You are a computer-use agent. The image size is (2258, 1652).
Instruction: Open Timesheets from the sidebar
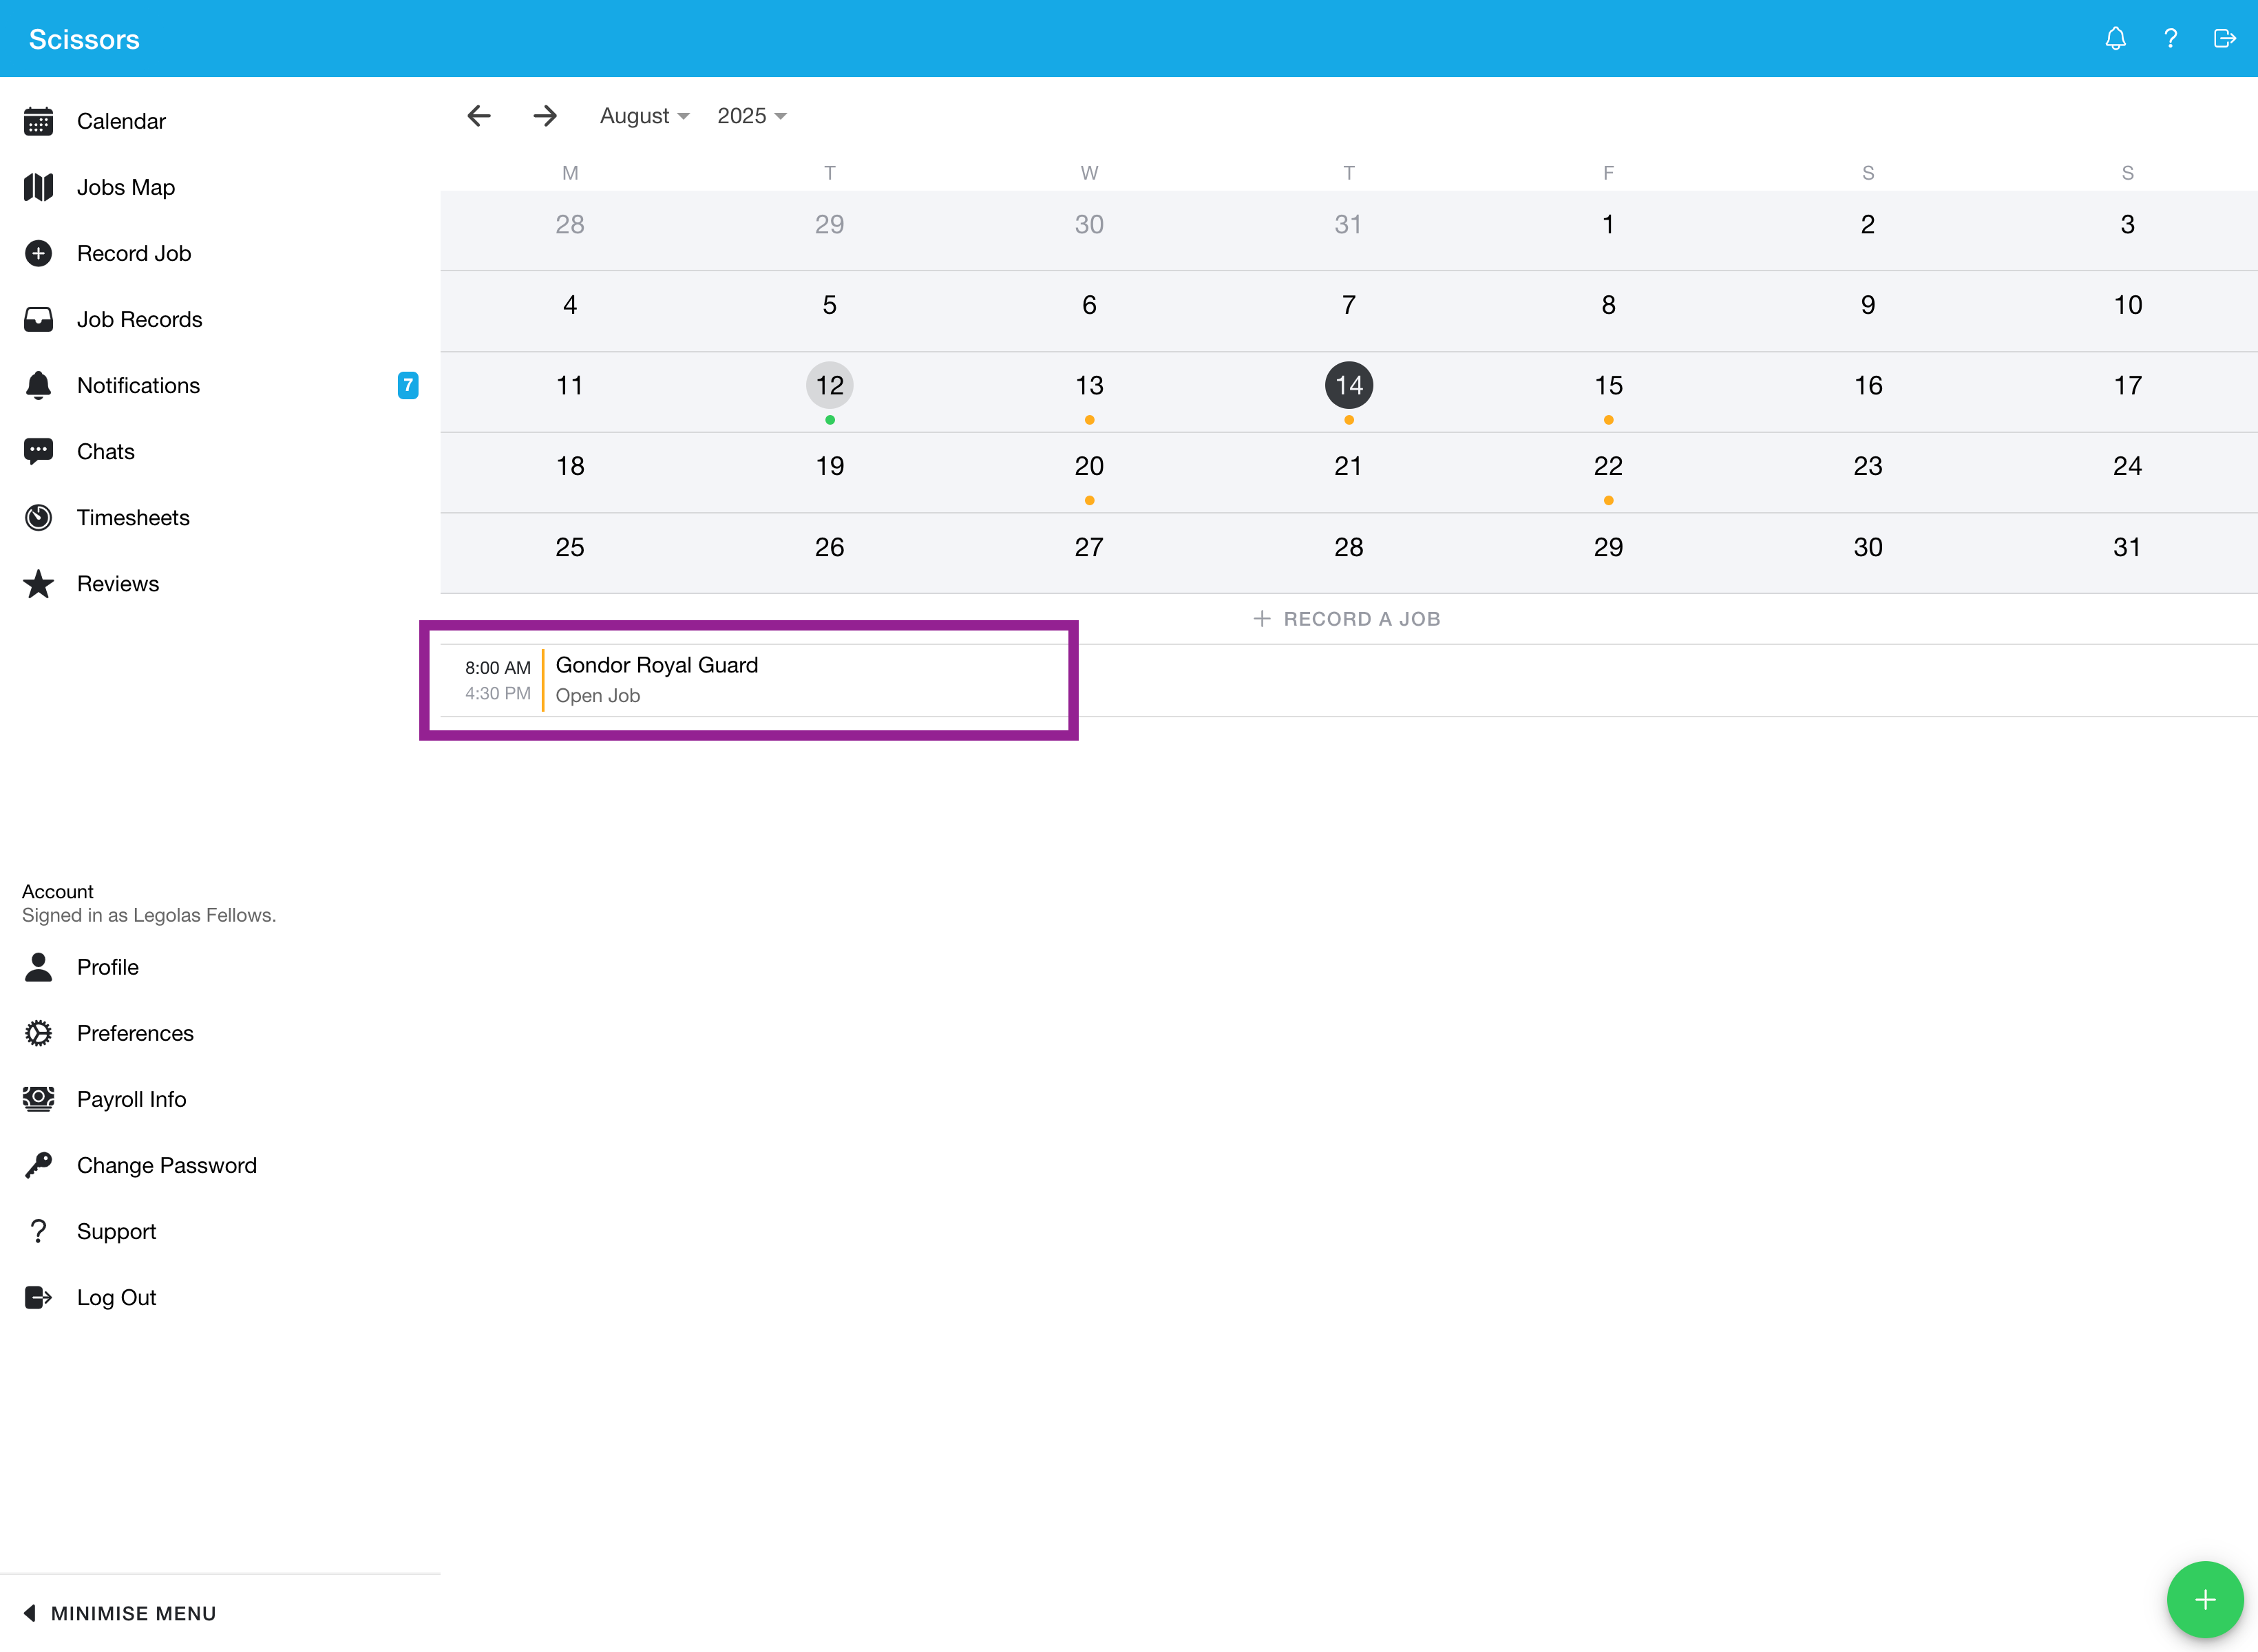coord(132,517)
